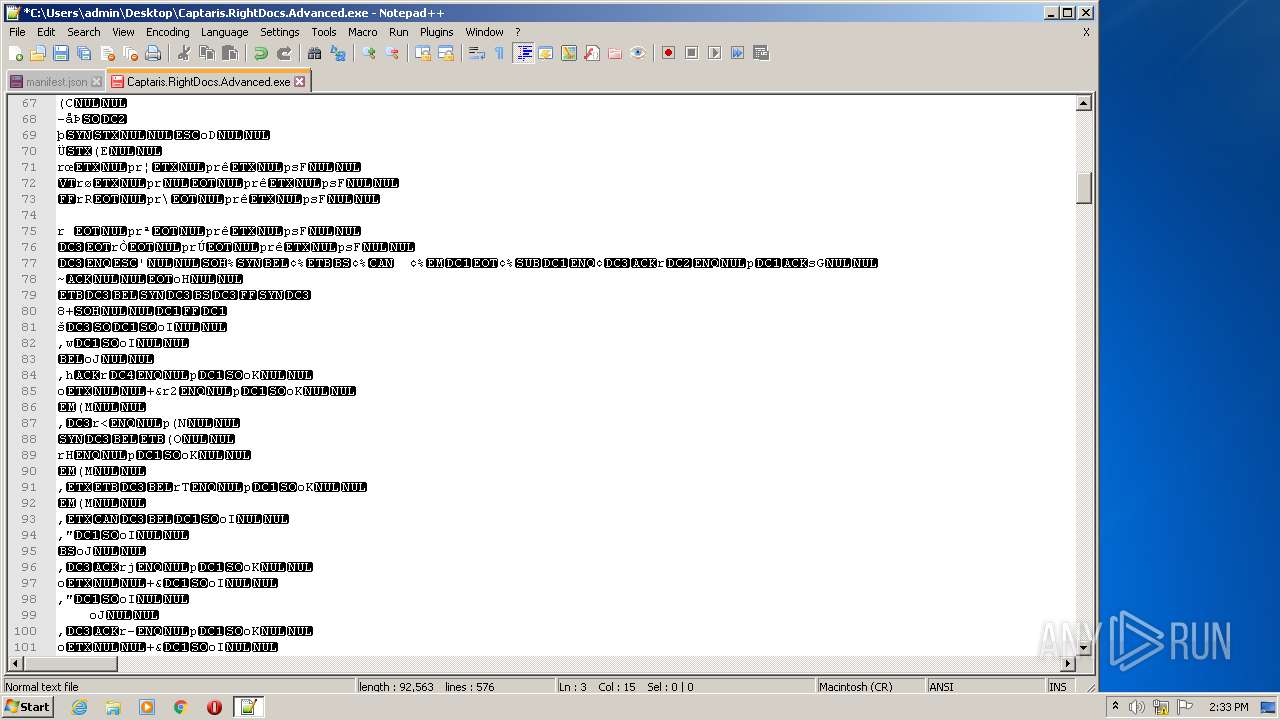Toggle synchronize horizontal scrolling
The height and width of the screenshot is (720, 1280).
445,53
